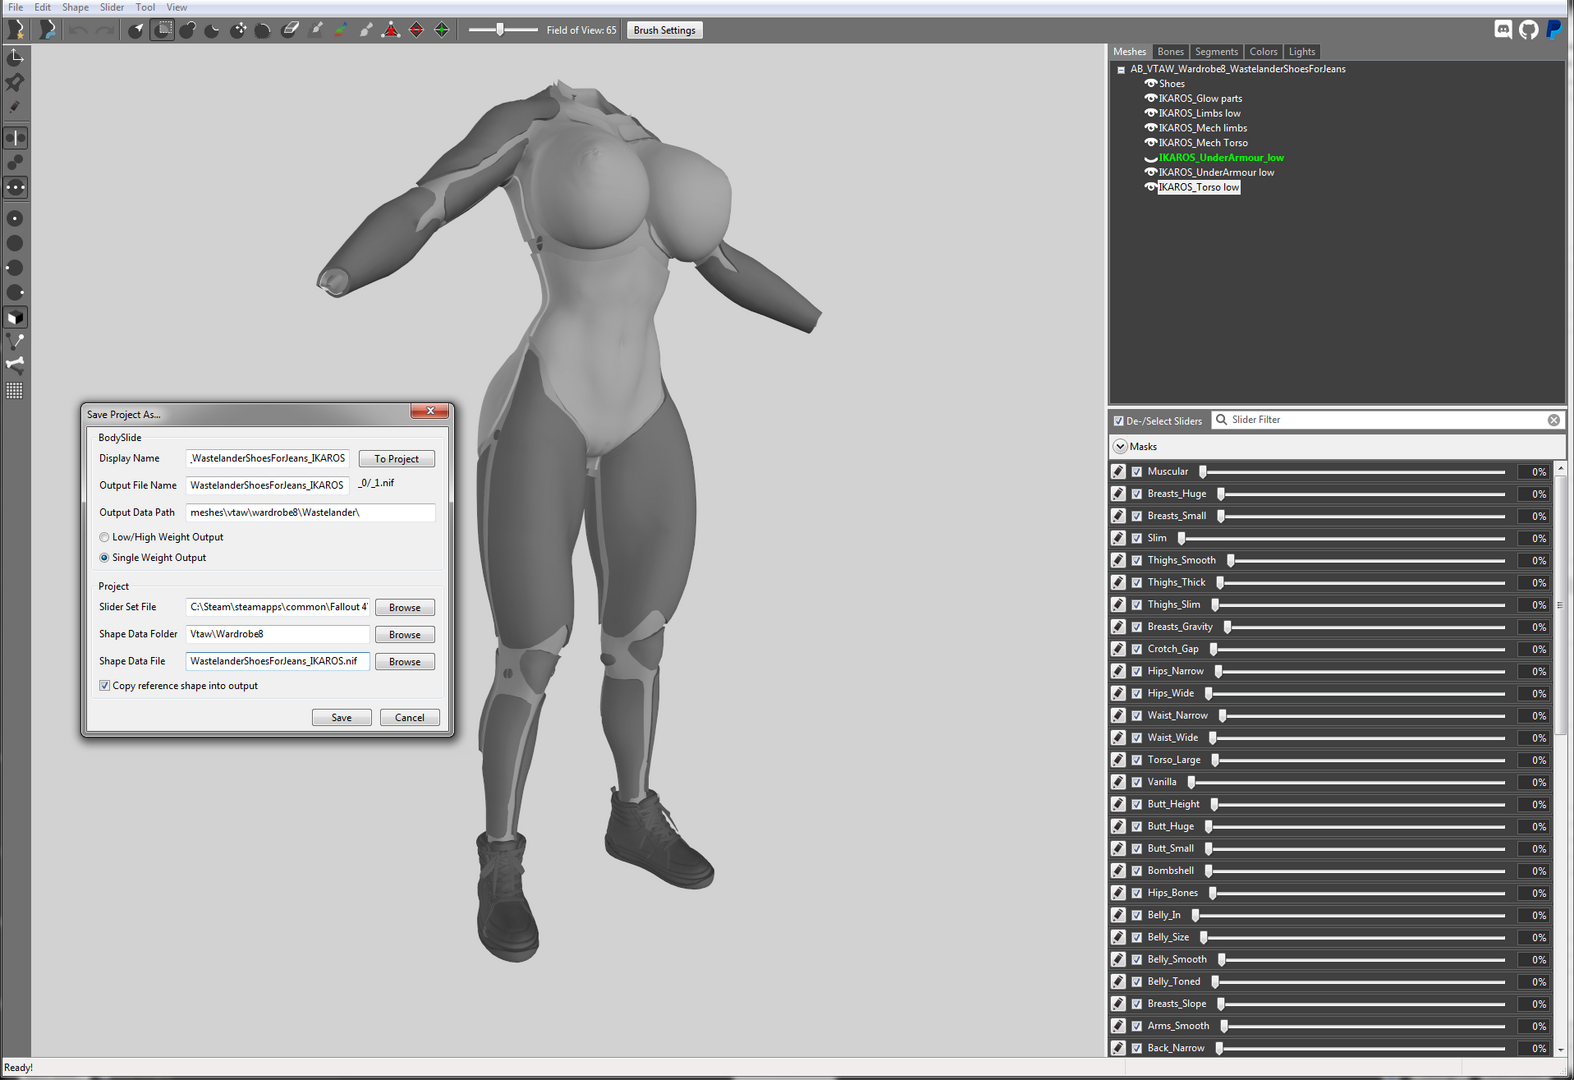Toggle the floor grid icon
This screenshot has width=1574, height=1080.
(15, 391)
